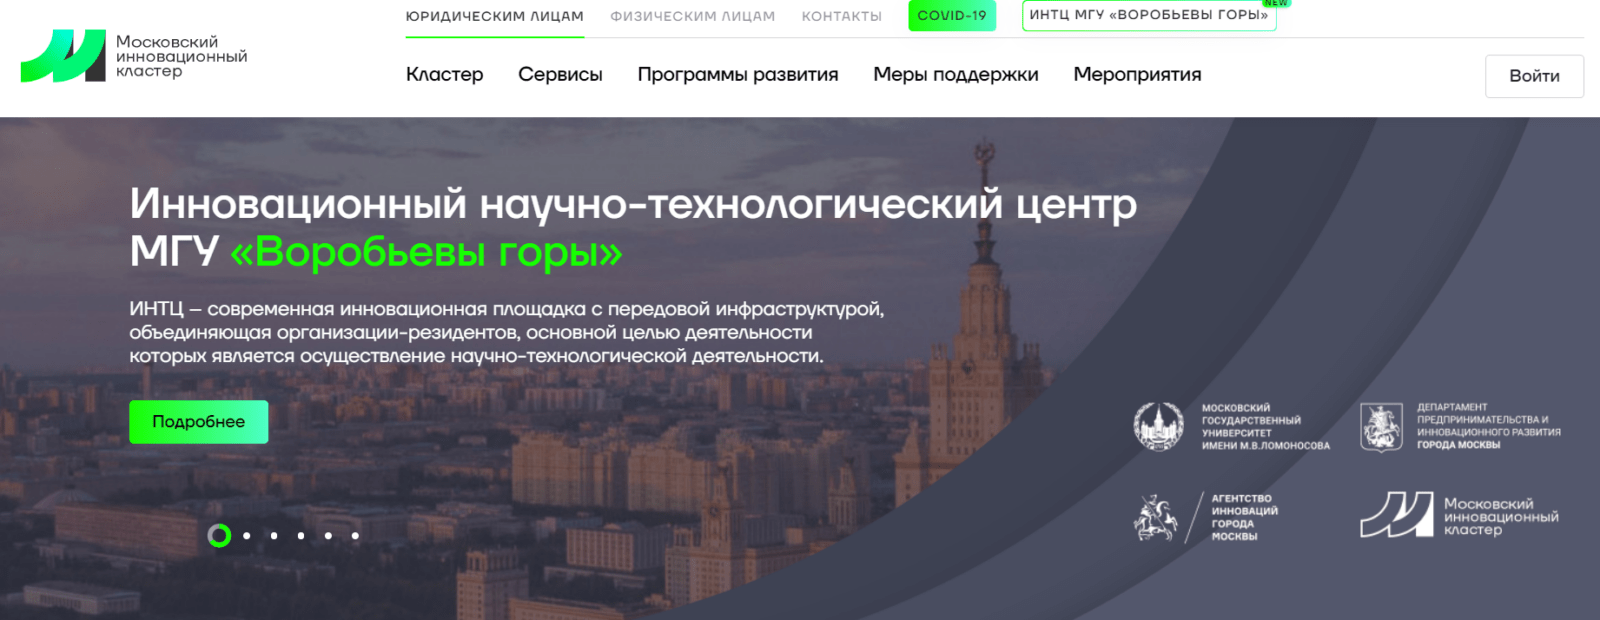Click Московский государственный университет partner text
Image resolution: width=1600 pixels, height=620 pixels.
click(1265, 427)
